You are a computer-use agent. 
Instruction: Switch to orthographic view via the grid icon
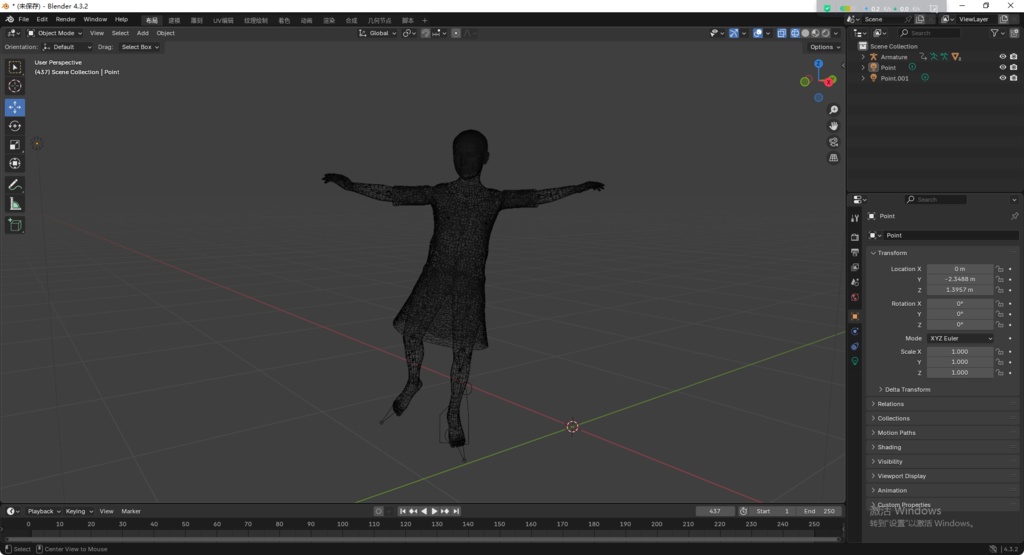point(834,158)
